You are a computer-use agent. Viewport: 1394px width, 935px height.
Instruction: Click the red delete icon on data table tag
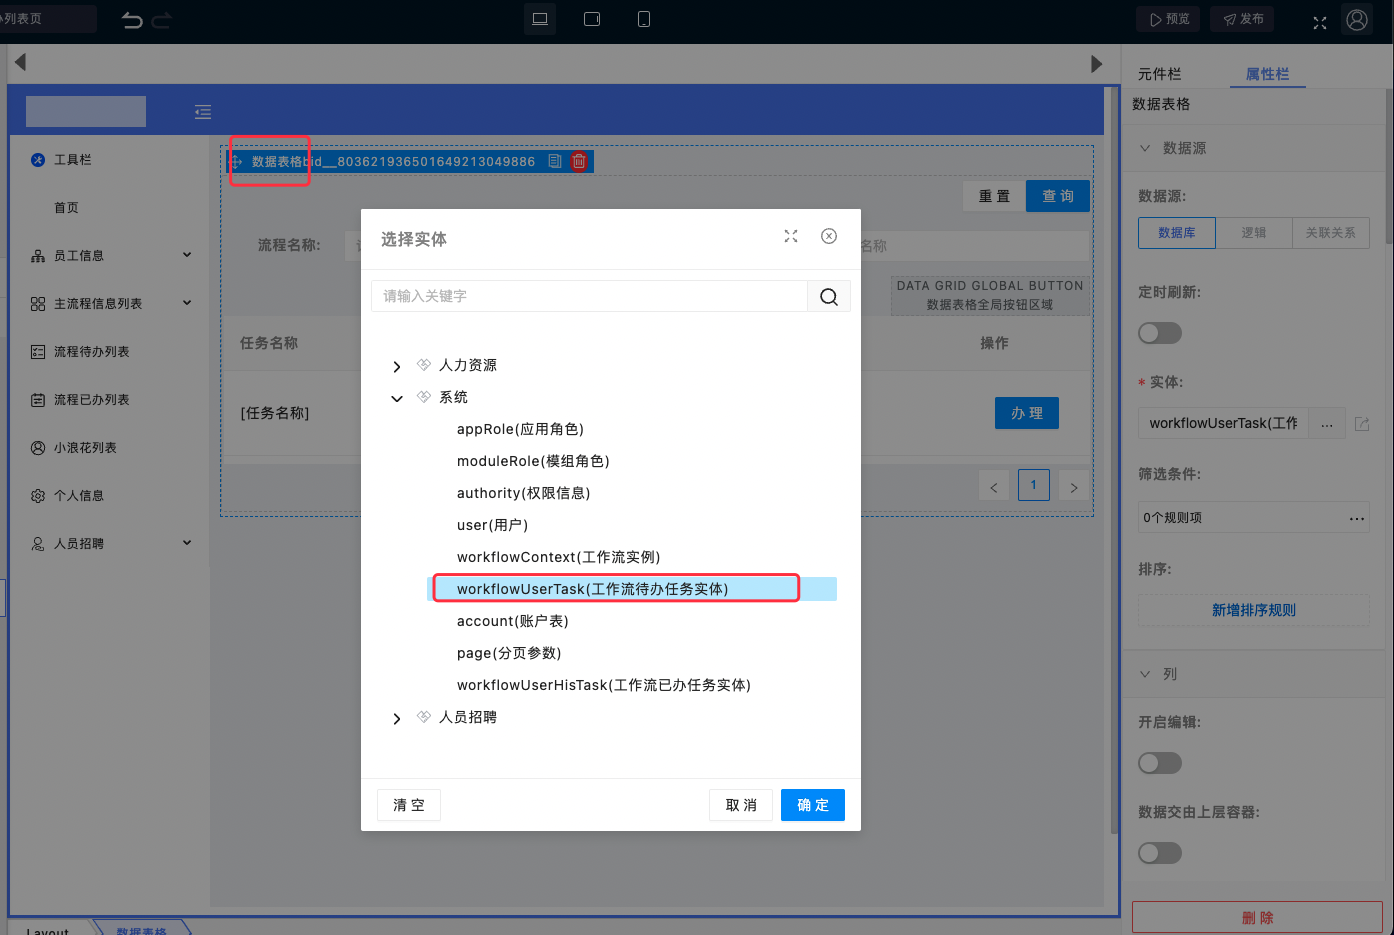pyautogui.click(x=579, y=161)
